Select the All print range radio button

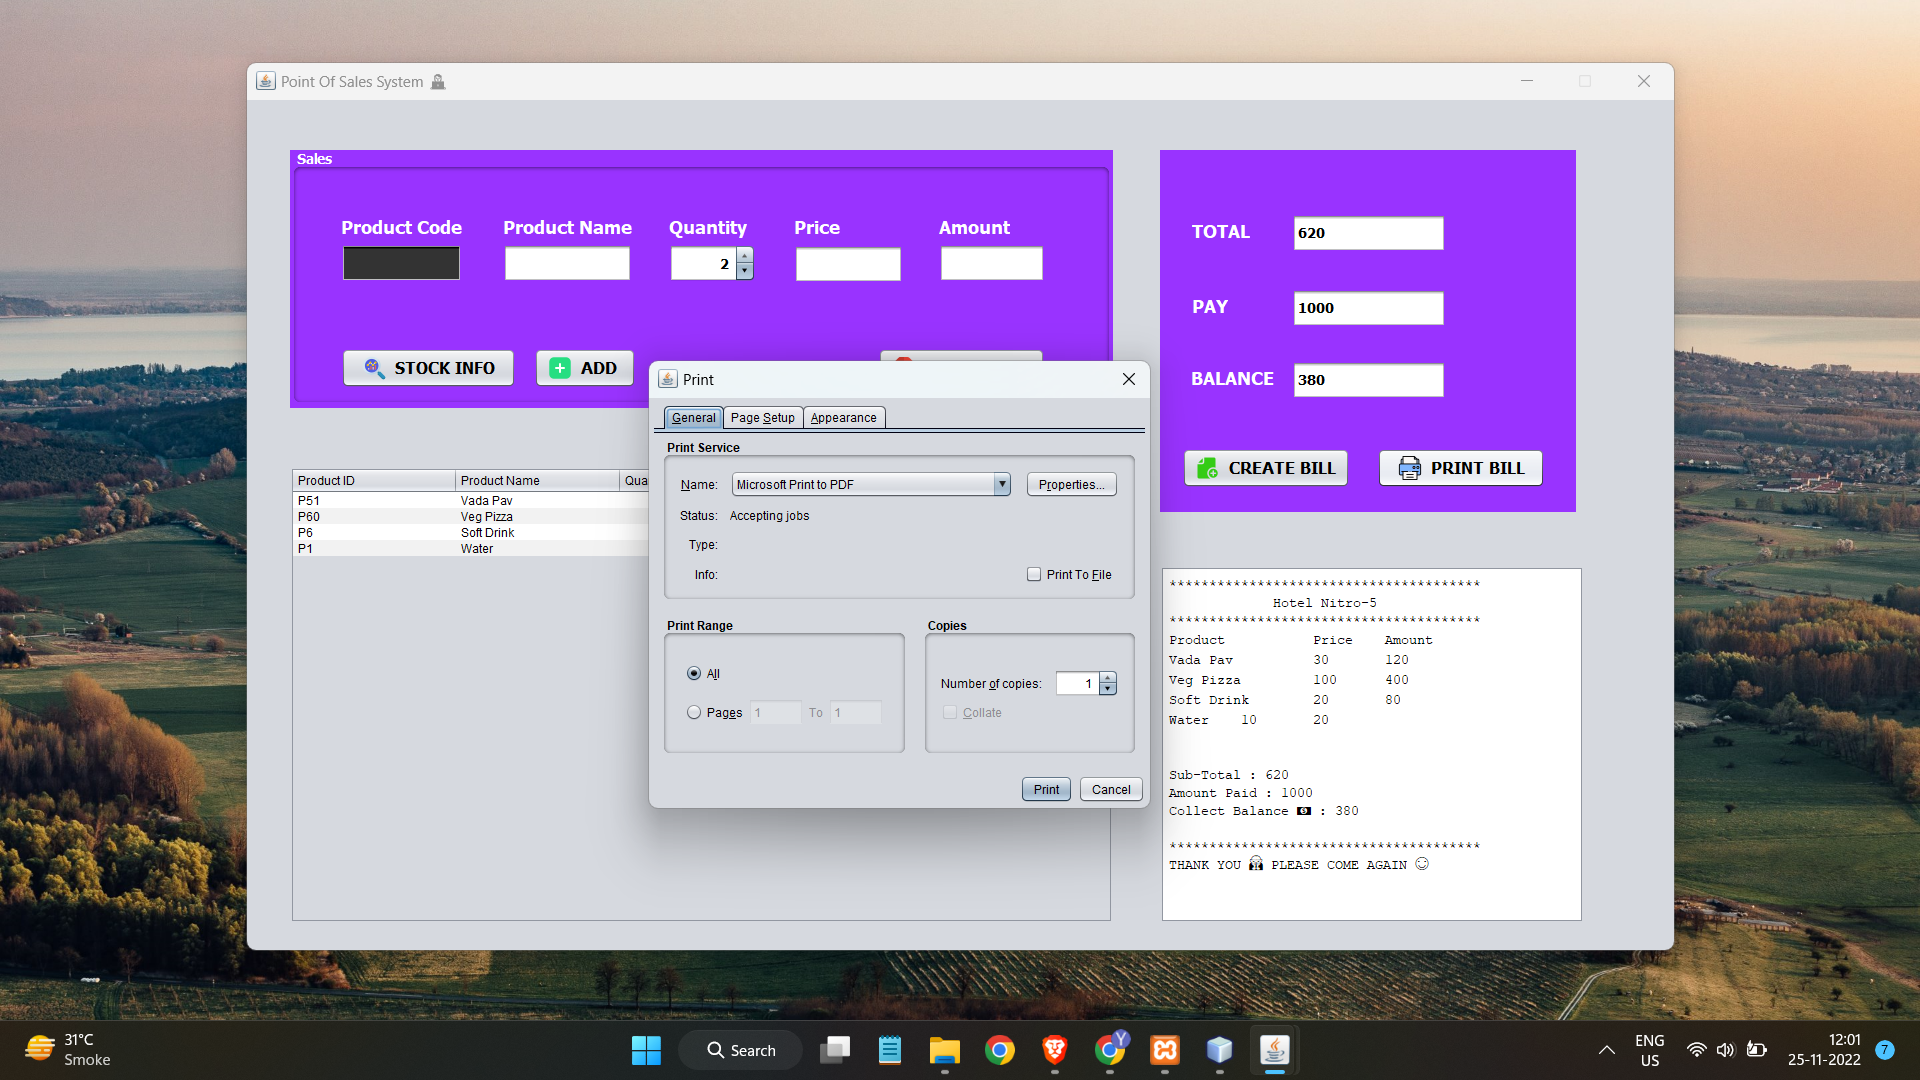694,673
